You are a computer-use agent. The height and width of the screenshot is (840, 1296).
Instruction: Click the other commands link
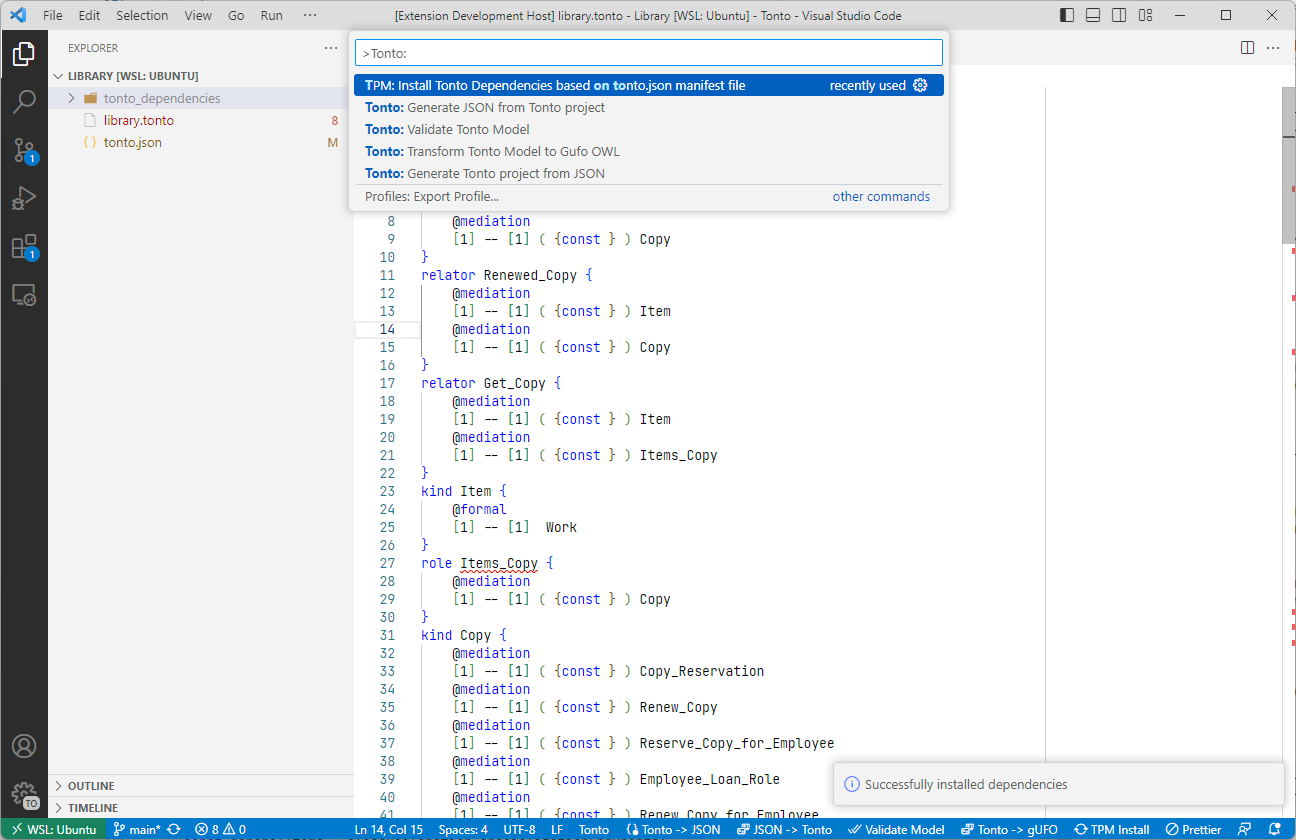[x=881, y=196]
